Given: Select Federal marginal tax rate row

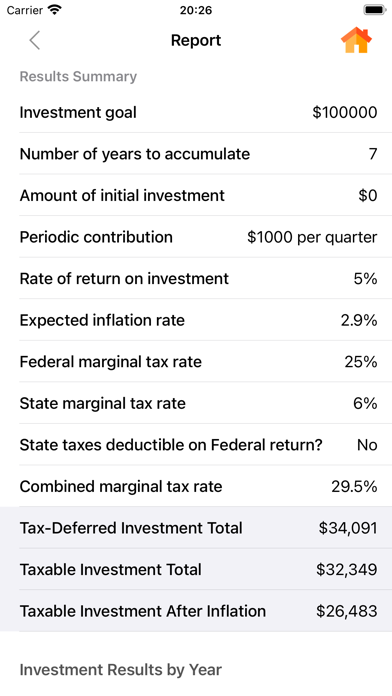Looking at the screenshot, I should pos(196,362).
